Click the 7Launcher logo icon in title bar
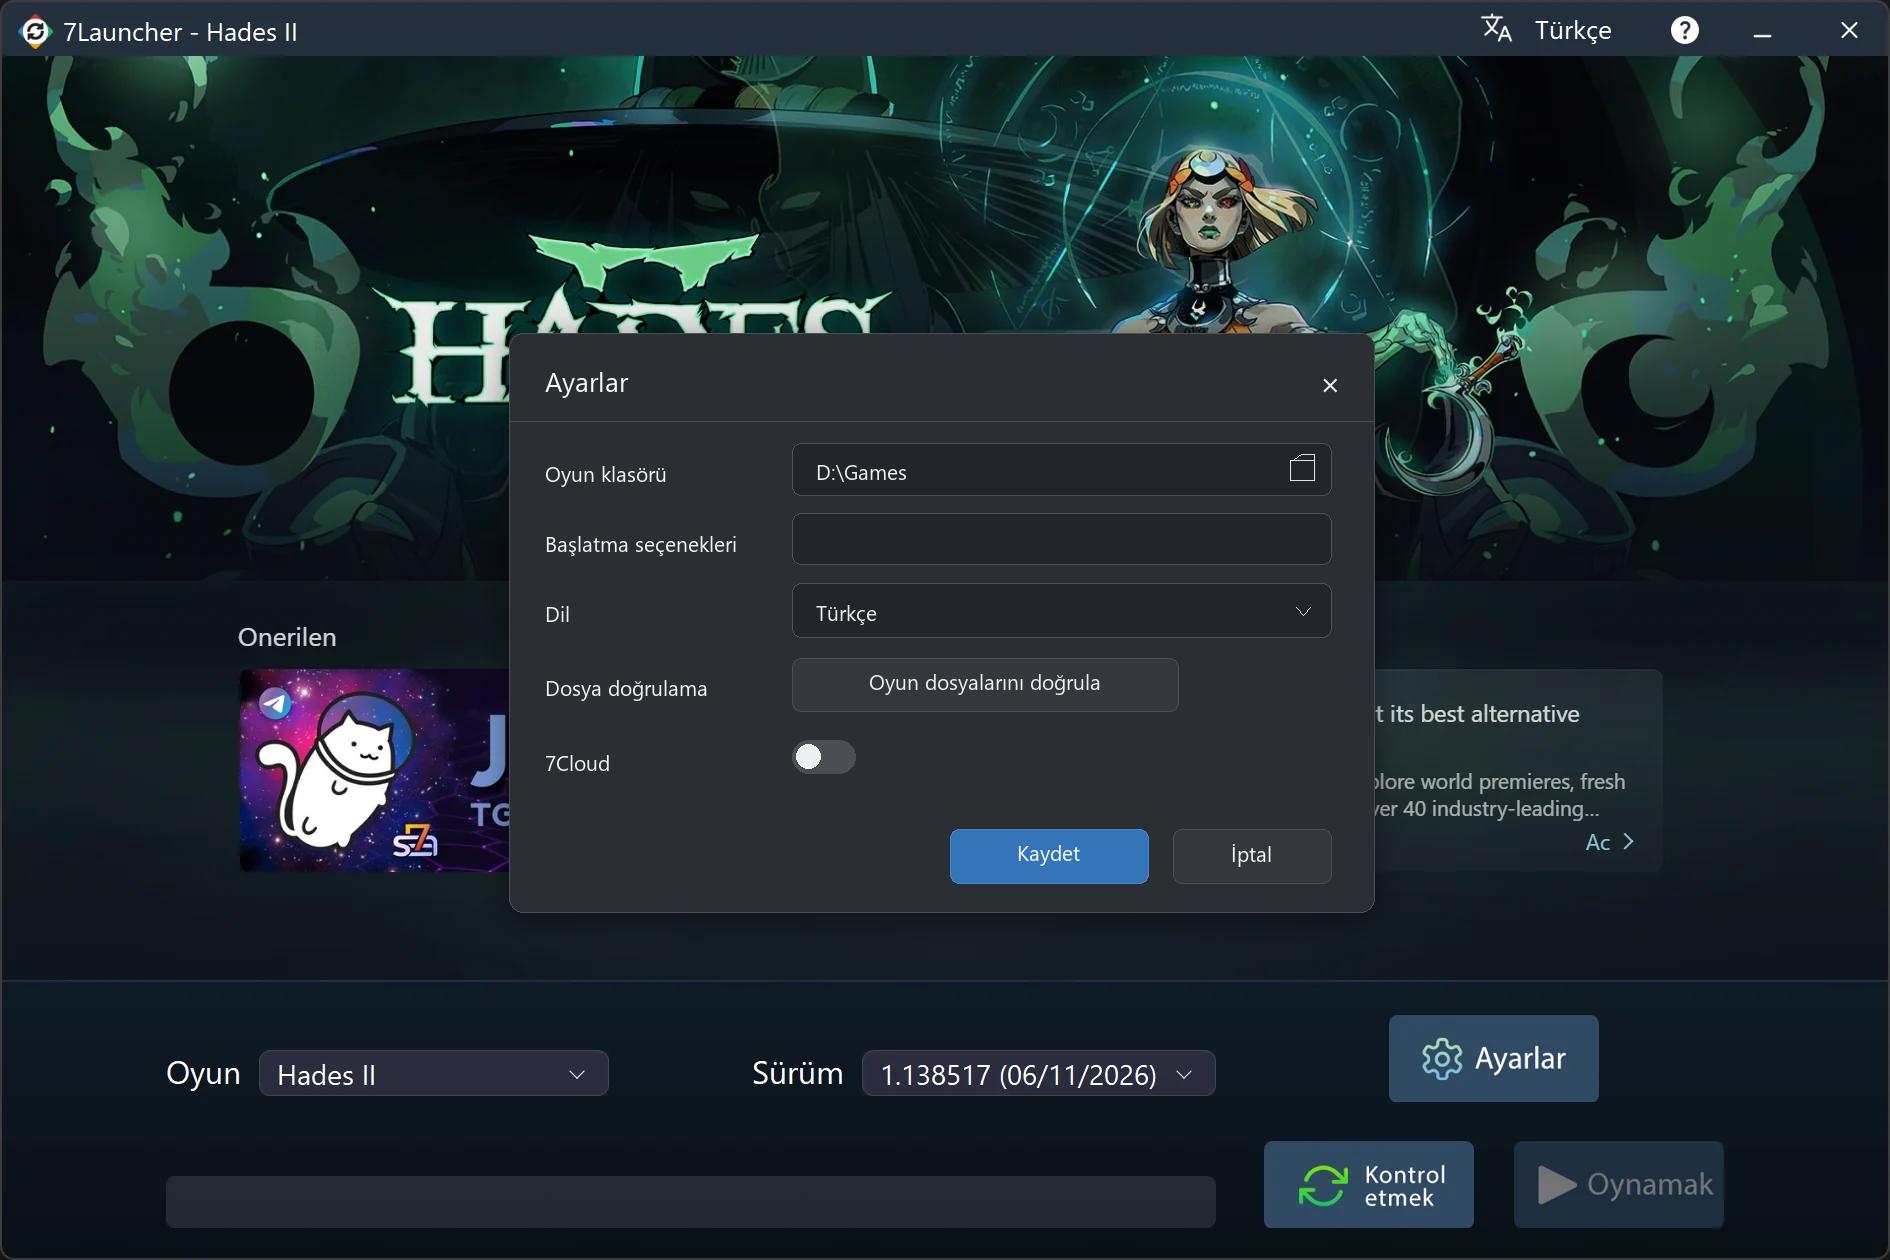This screenshot has width=1890, height=1260. [x=35, y=32]
